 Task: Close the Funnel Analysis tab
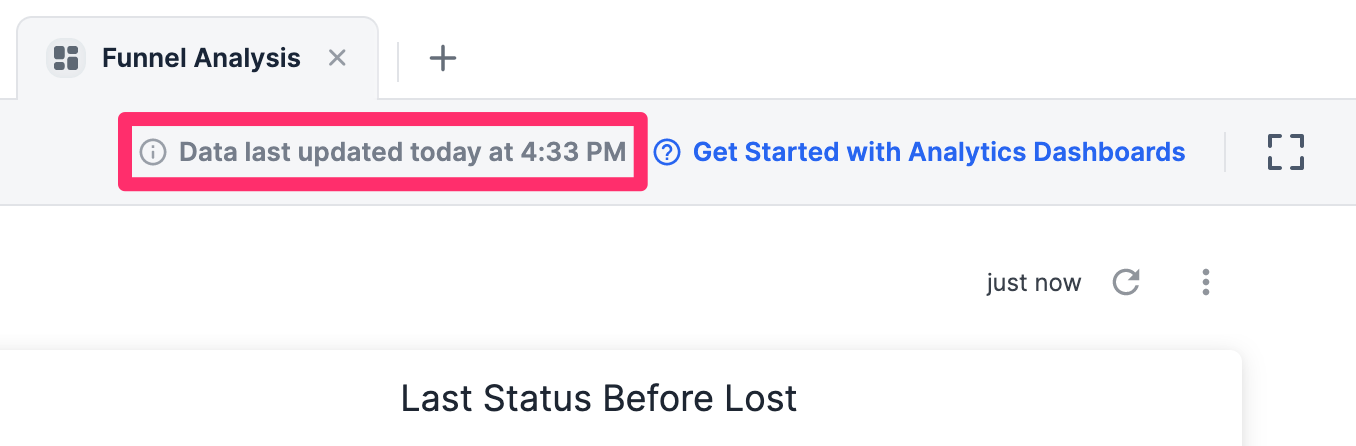[338, 58]
